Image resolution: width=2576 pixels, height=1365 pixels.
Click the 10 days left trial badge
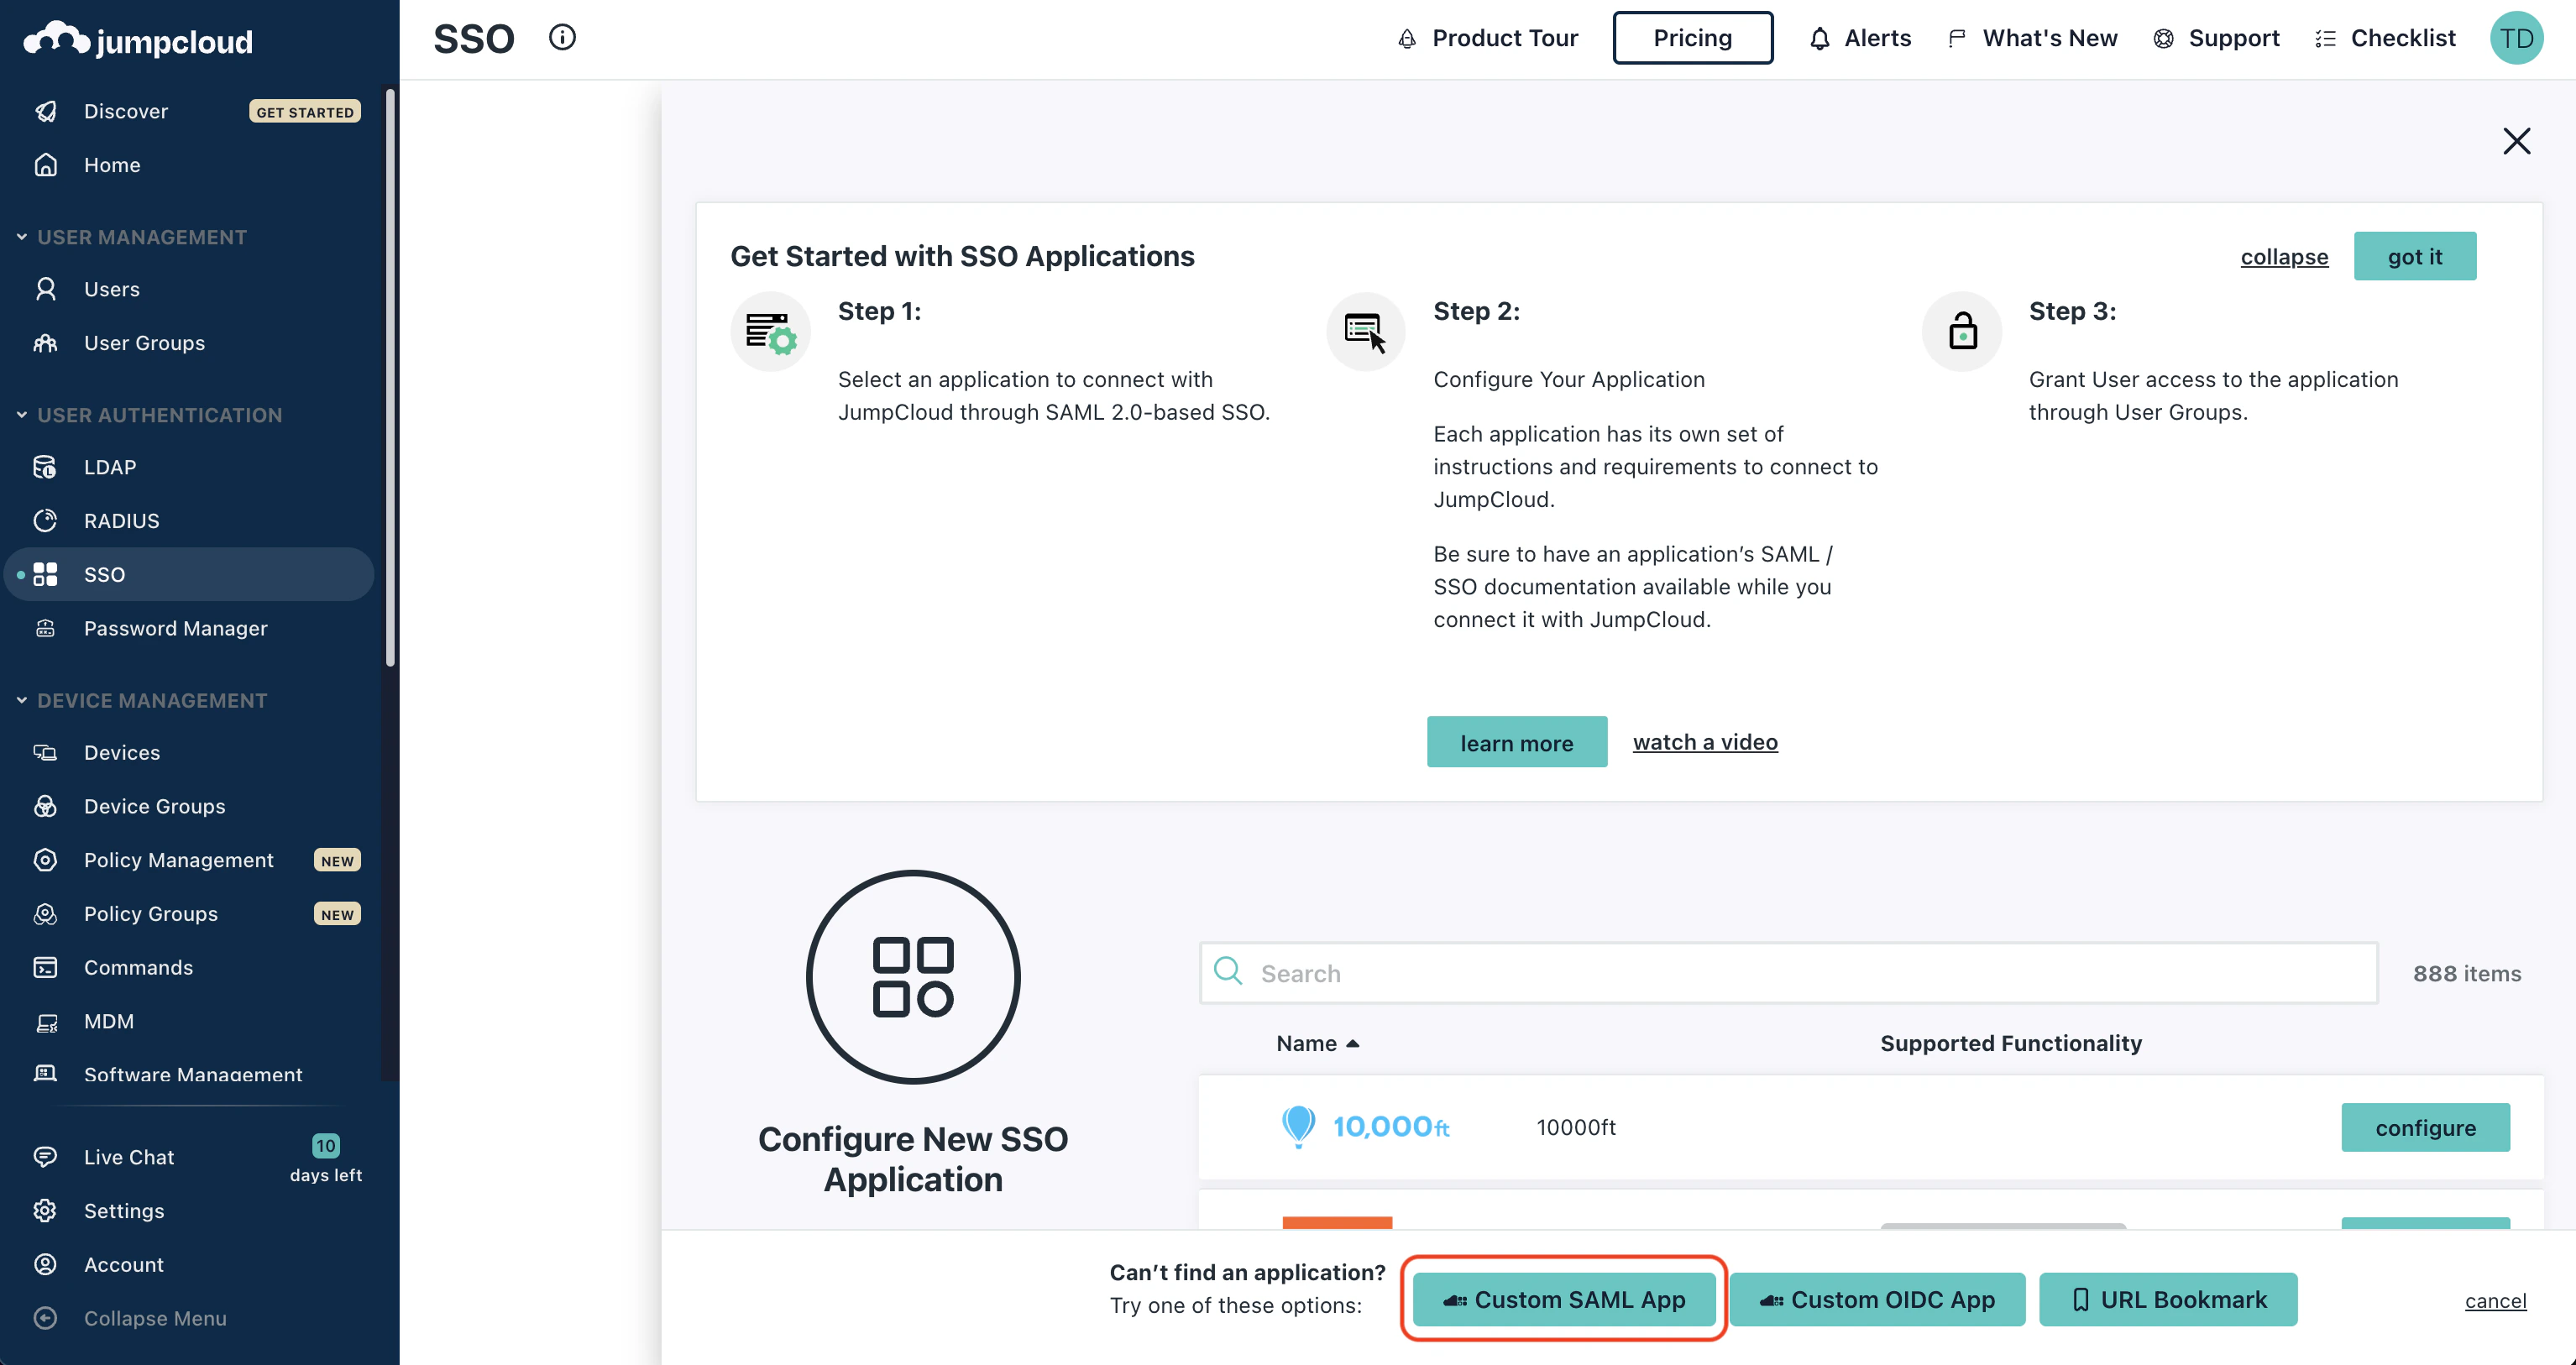point(326,1159)
